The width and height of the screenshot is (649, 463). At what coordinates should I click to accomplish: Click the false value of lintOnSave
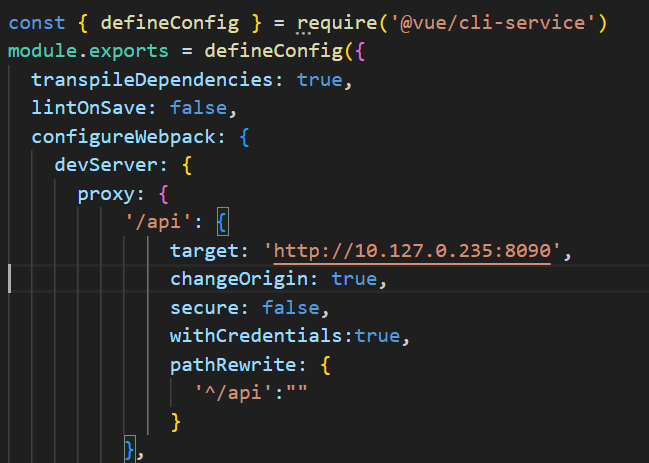(x=198, y=108)
